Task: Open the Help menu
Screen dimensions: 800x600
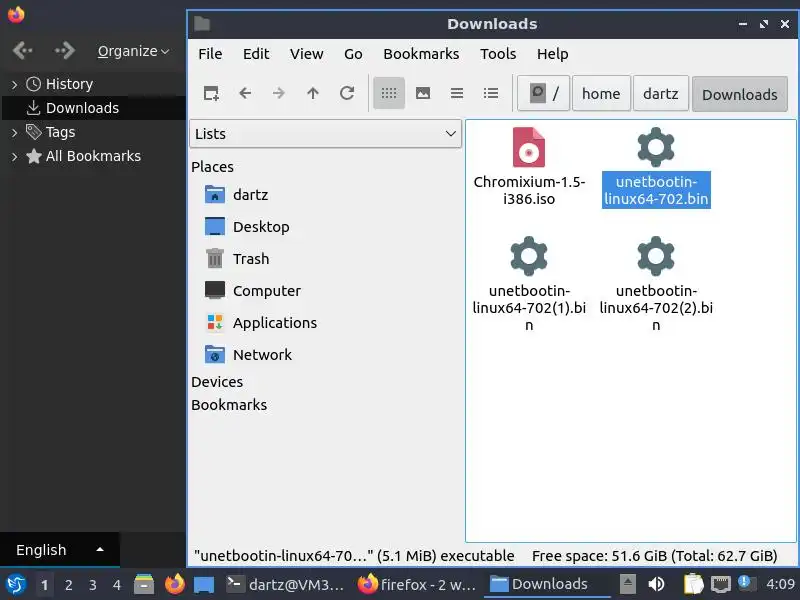Action: pos(553,54)
